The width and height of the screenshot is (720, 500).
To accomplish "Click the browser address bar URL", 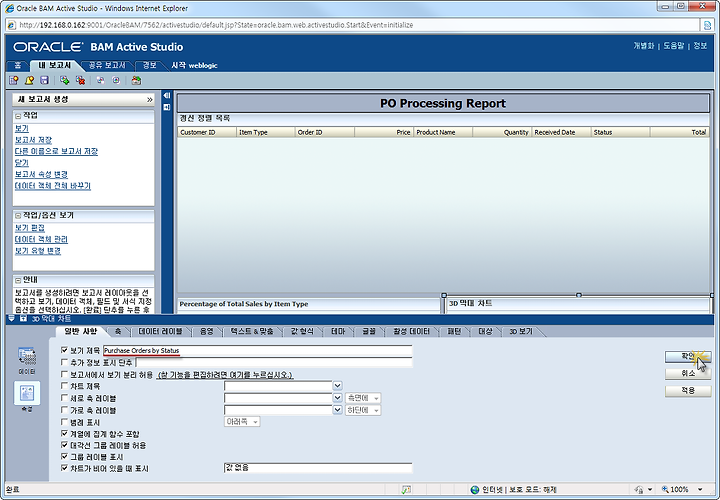I will click(216, 25).
